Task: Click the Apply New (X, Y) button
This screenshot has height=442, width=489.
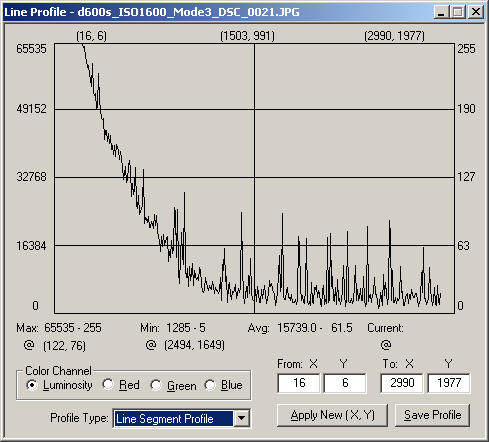Action: click(332, 415)
